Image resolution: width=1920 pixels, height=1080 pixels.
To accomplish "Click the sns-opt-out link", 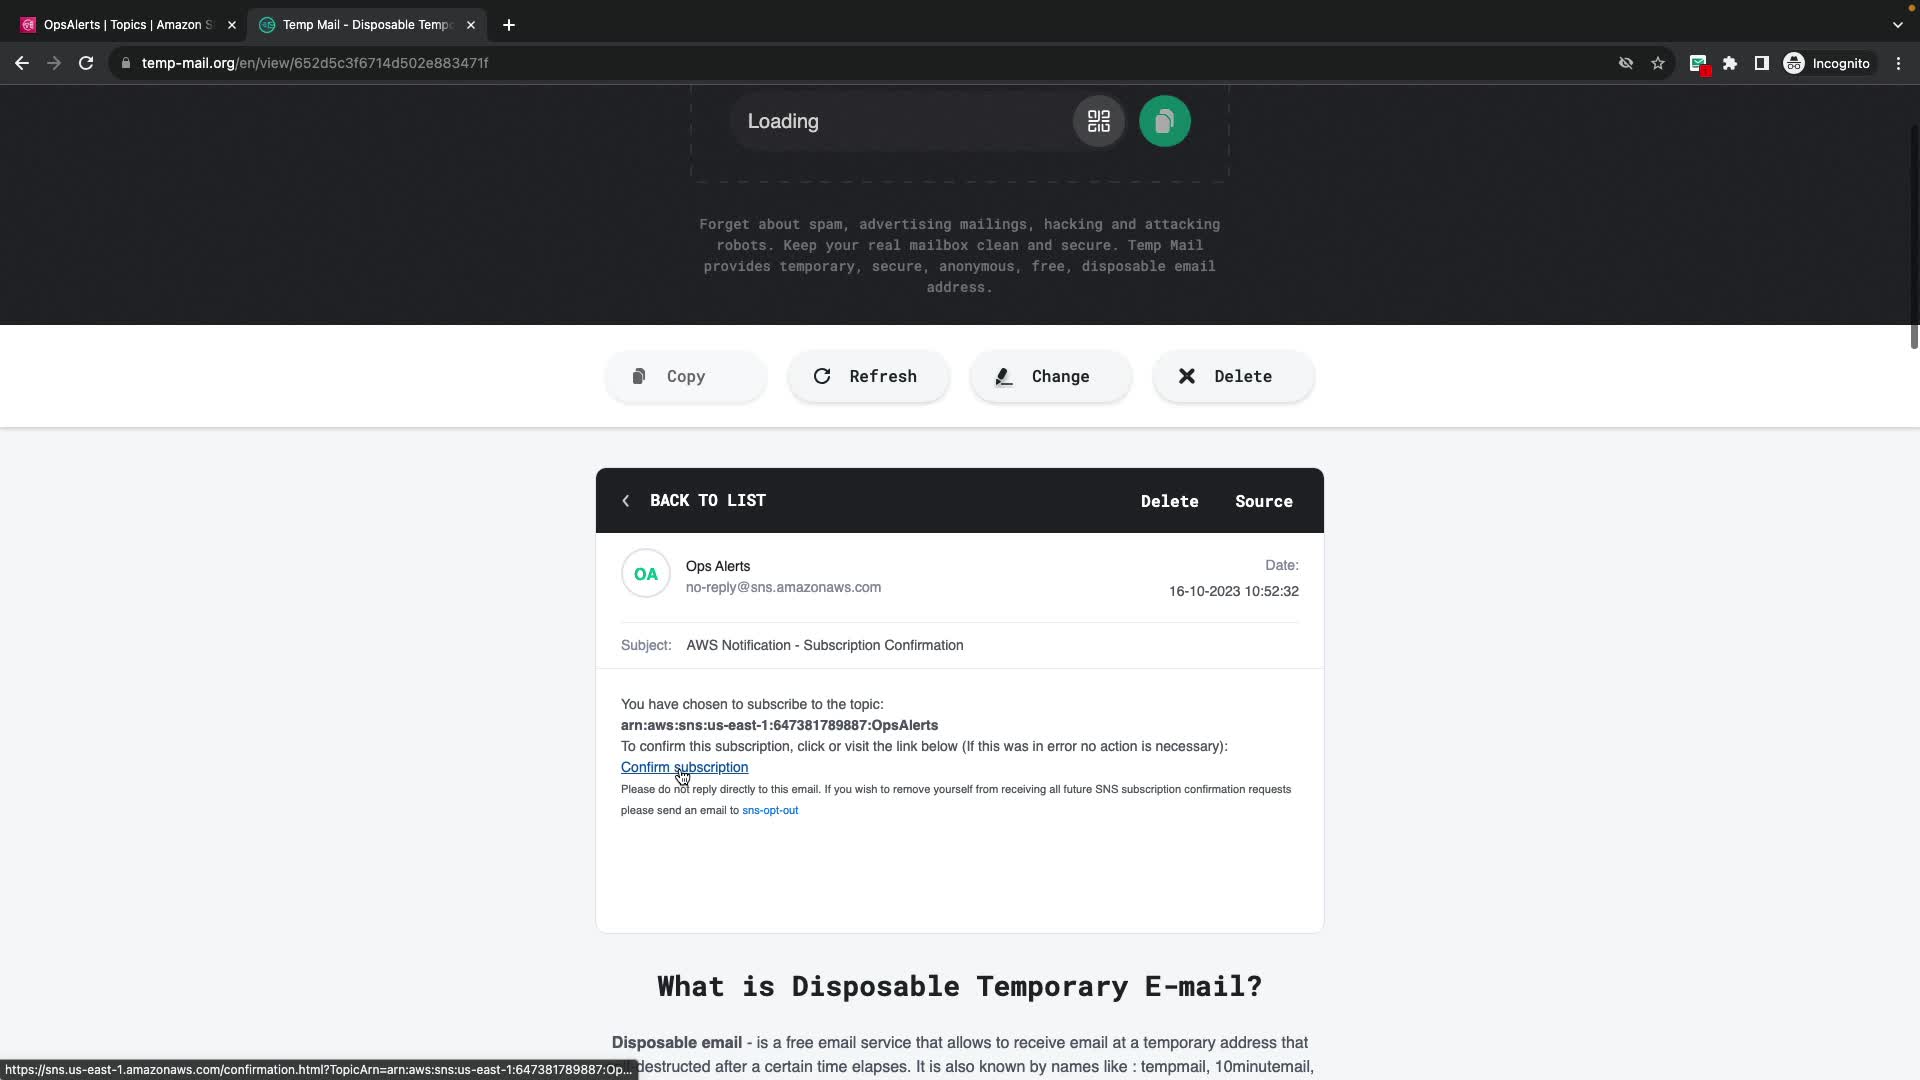I will coord(769,810).
